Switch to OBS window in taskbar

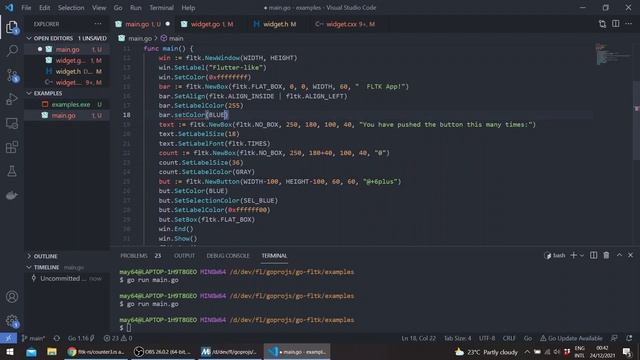tap(162, 352)
